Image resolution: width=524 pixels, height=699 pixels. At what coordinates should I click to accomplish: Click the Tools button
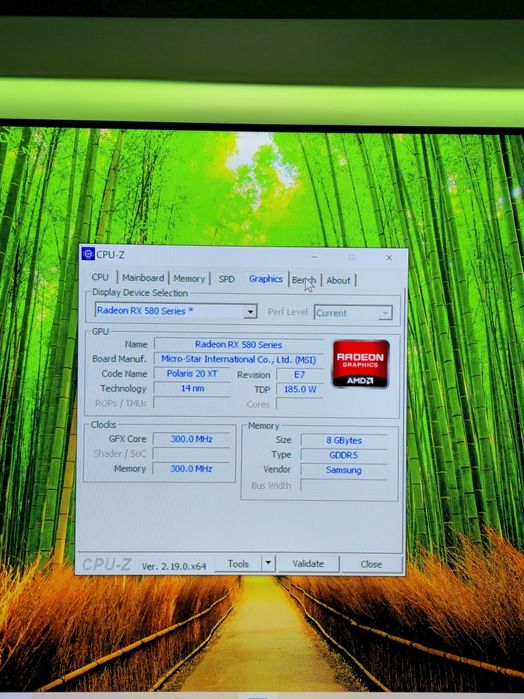click(x=238, y=564)
